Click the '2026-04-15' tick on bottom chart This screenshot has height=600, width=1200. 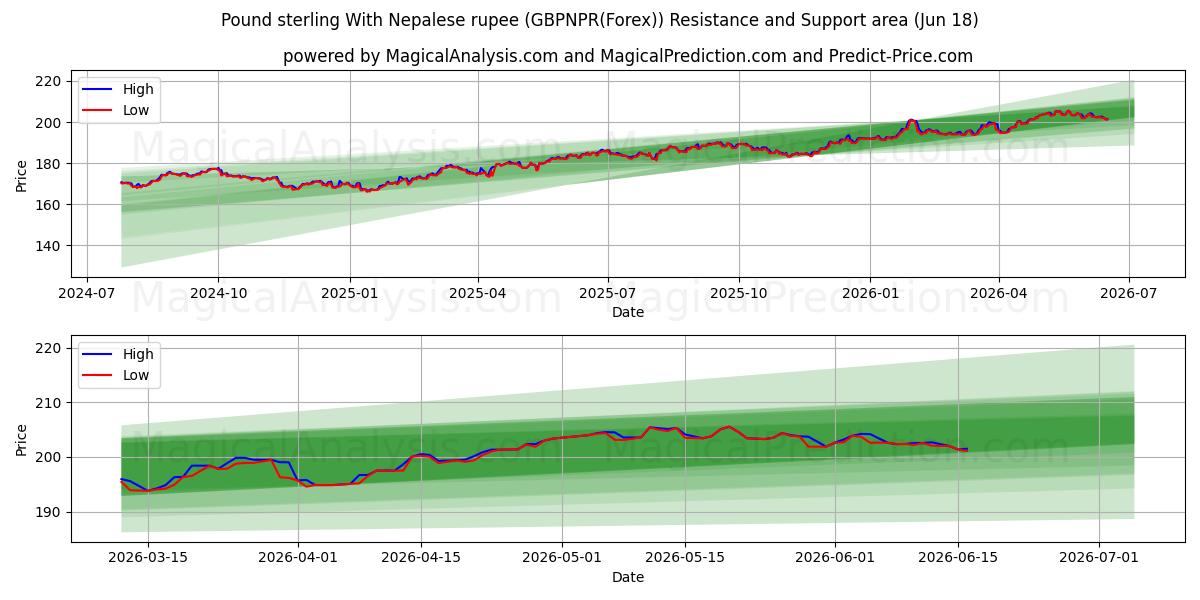423,557
